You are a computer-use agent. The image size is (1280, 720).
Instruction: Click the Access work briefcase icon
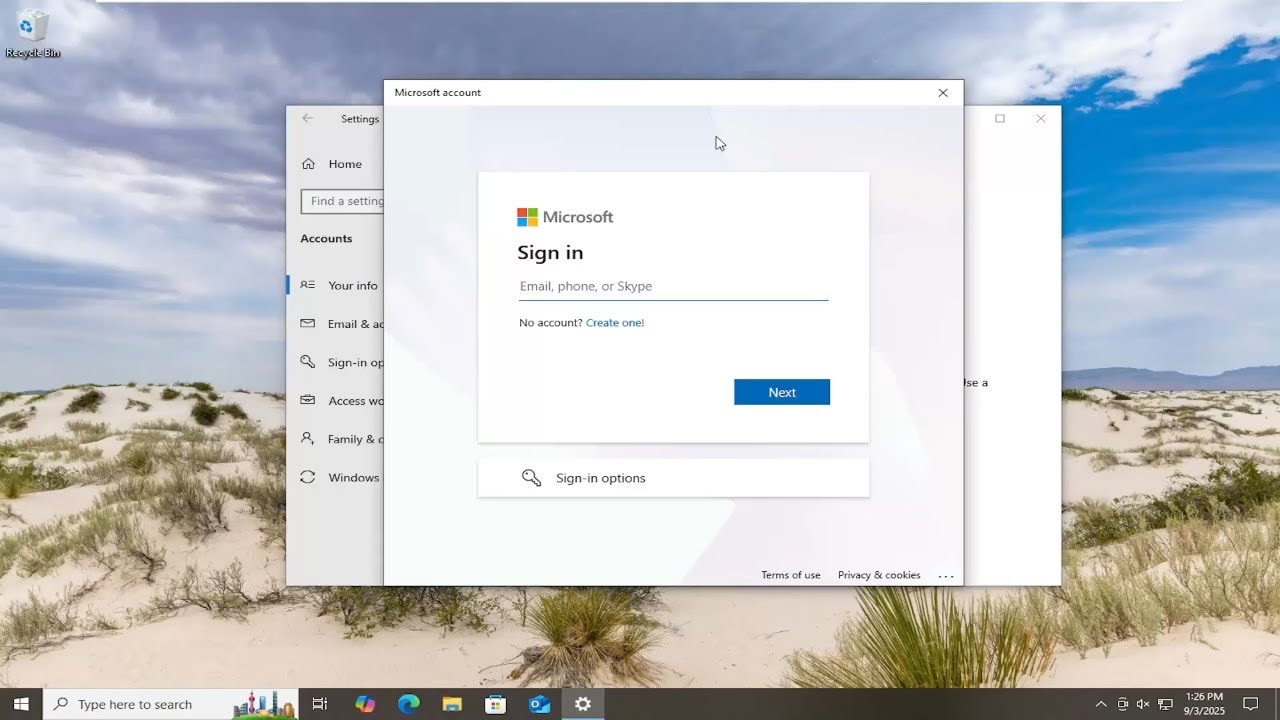click(x=308, y=401)
